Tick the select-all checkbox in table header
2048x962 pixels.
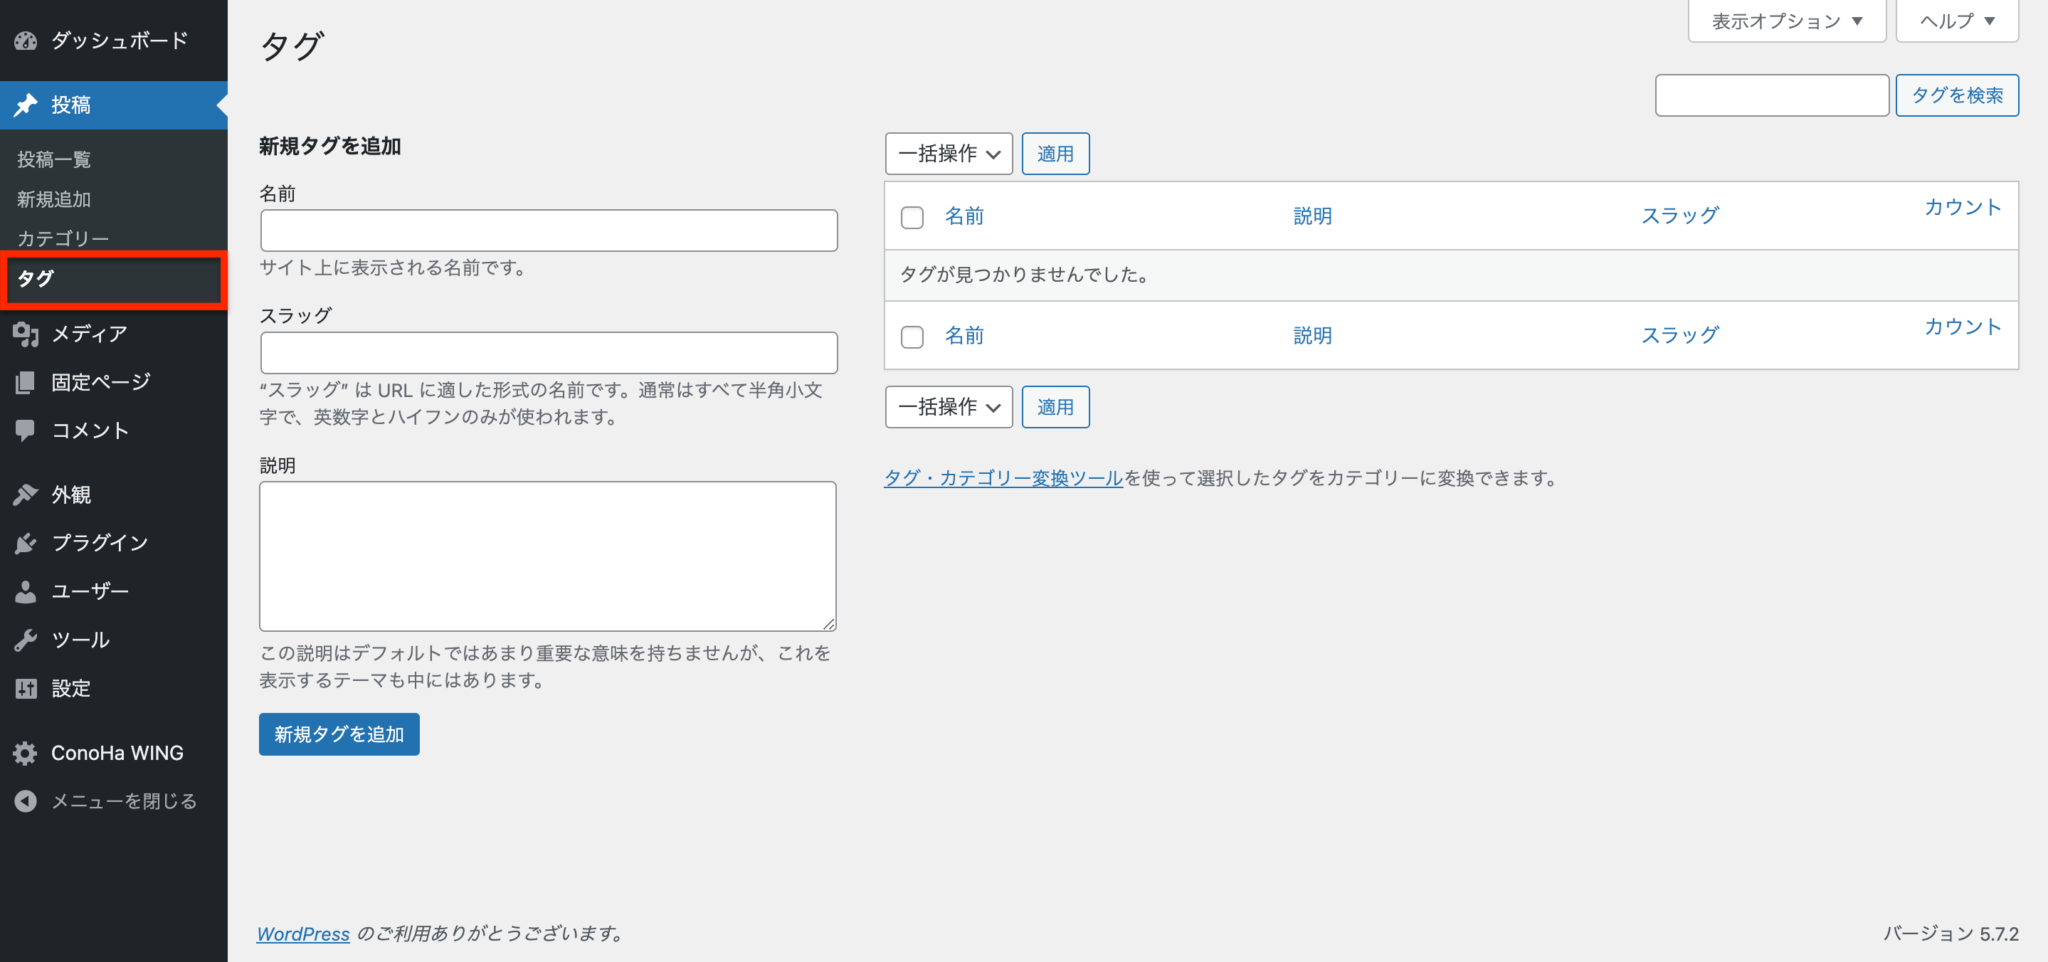(912, 217)
